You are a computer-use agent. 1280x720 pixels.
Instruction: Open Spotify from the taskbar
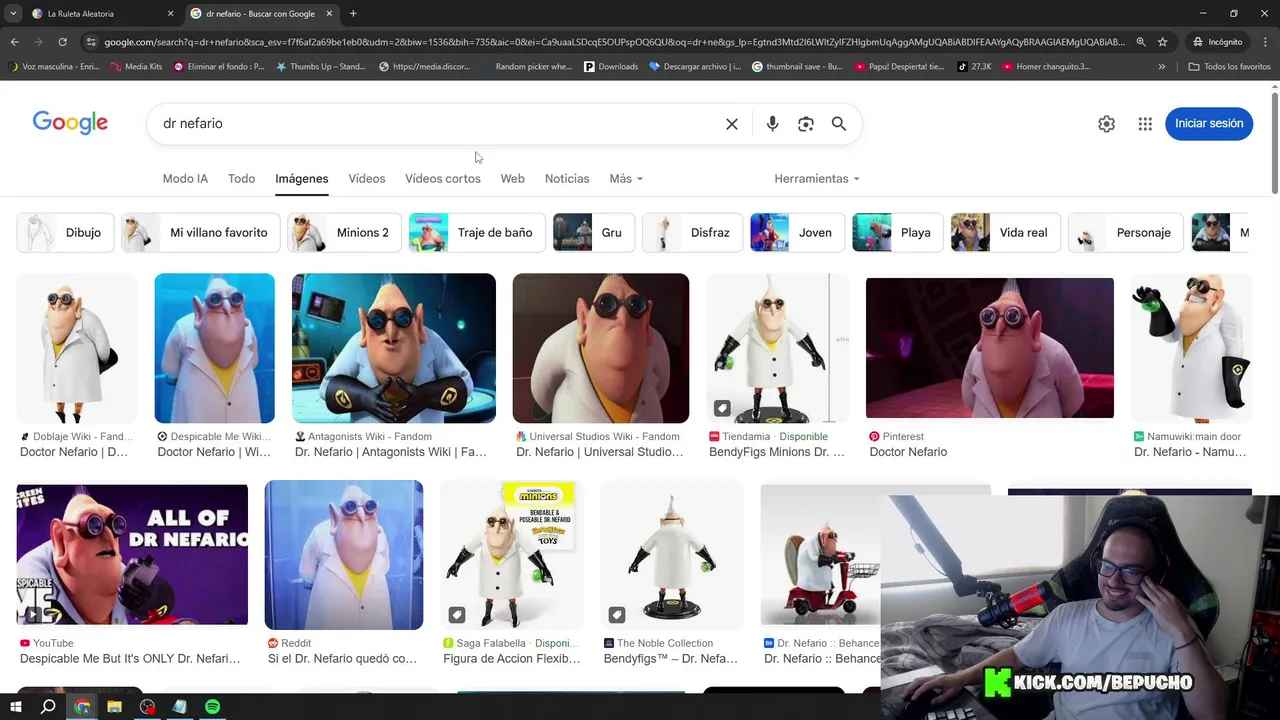[x=212, y=707]
